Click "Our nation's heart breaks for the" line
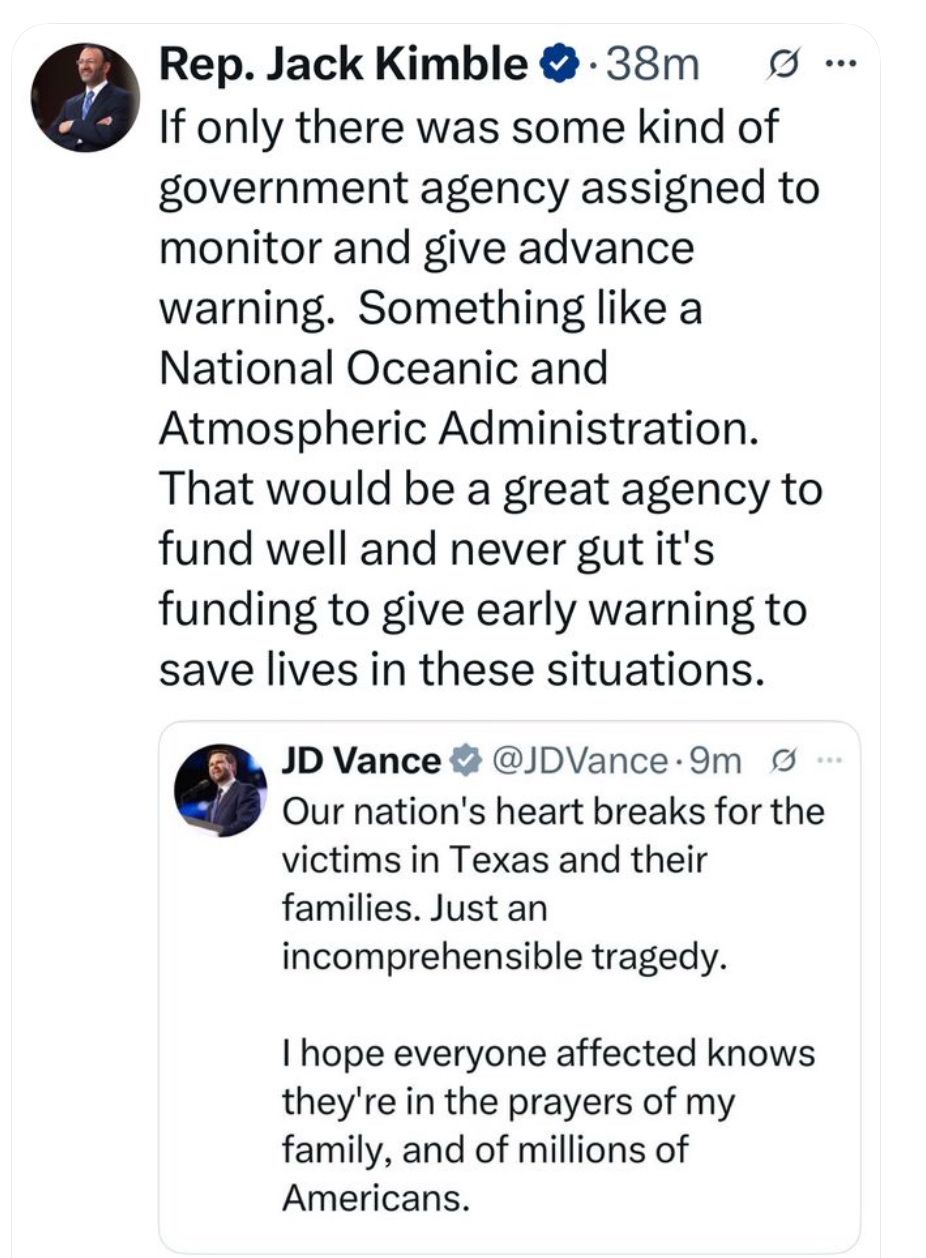Image resolution: width=926 pixels, height=1258 pixels. pos(554,810)
